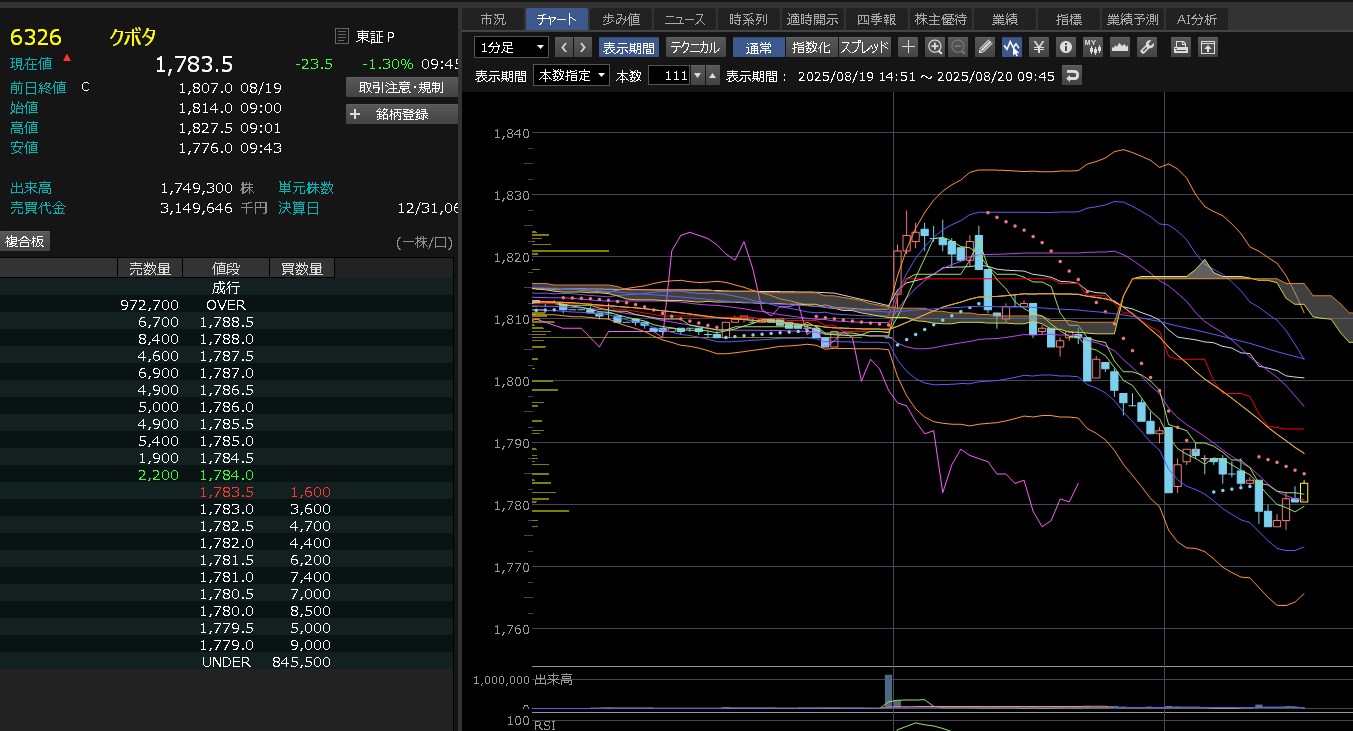Screen dimensions: 1353x731
Task: Click the 1,784.0 ask price in order book
Action: click(226, 475)
